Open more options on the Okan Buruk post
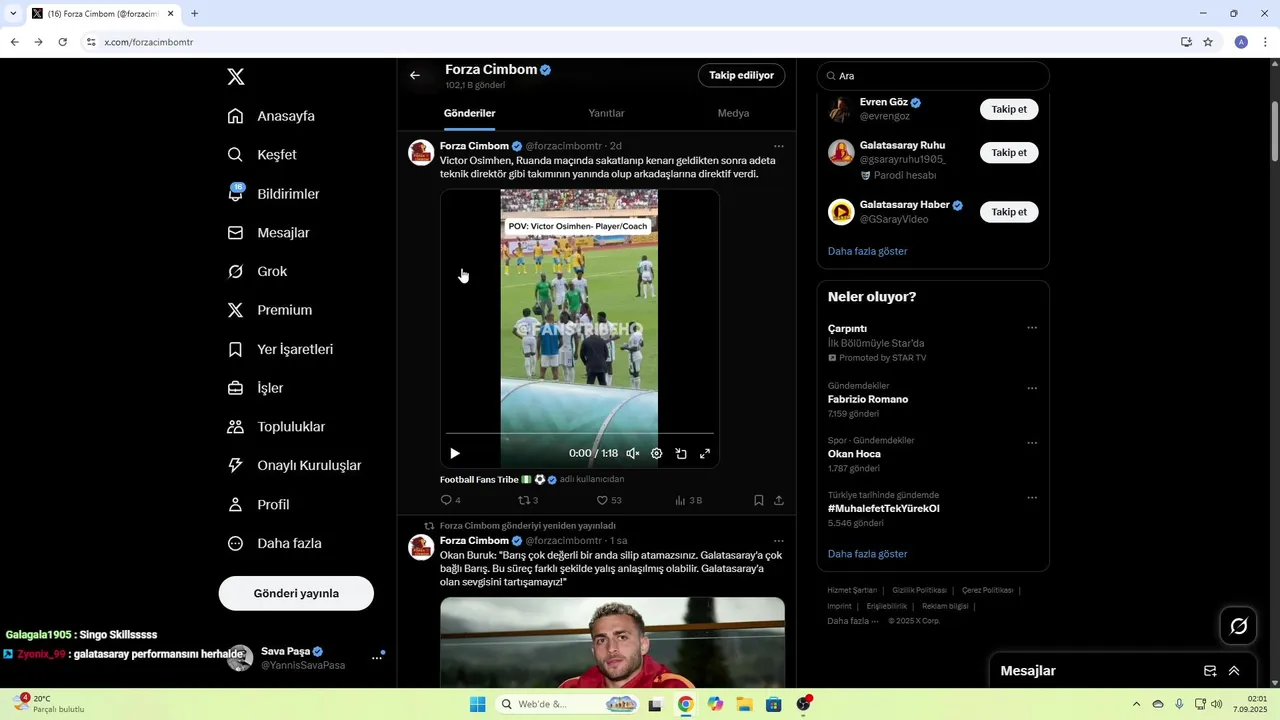Screen dimensions: 1280x720 click(x=779, y=541)
